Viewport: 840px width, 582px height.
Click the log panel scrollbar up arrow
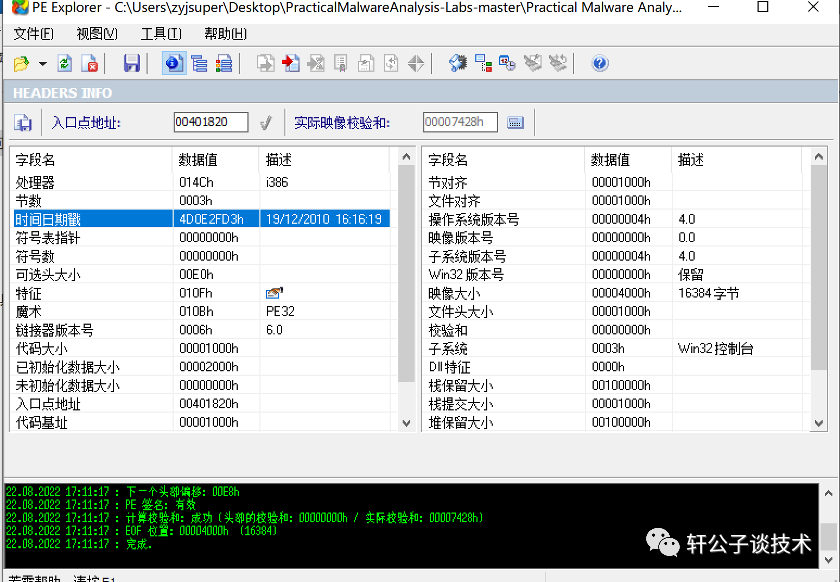point(828,493)
